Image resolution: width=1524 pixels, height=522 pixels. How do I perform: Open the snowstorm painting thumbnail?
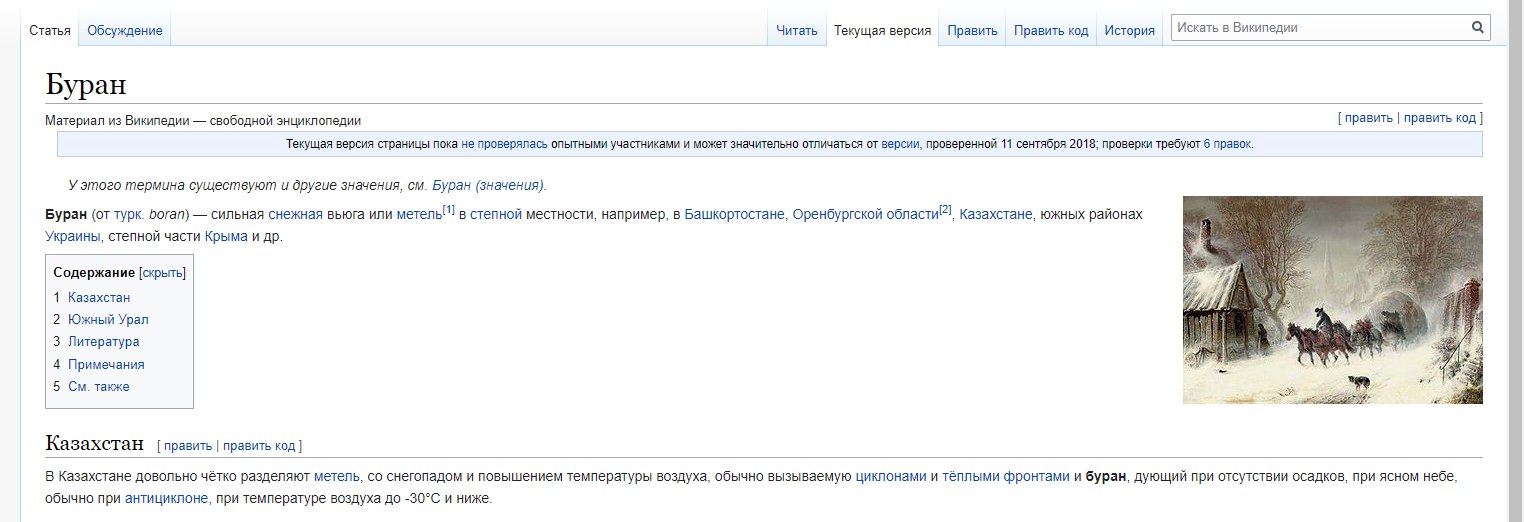pyautogui.click(x=1333, y=300)
